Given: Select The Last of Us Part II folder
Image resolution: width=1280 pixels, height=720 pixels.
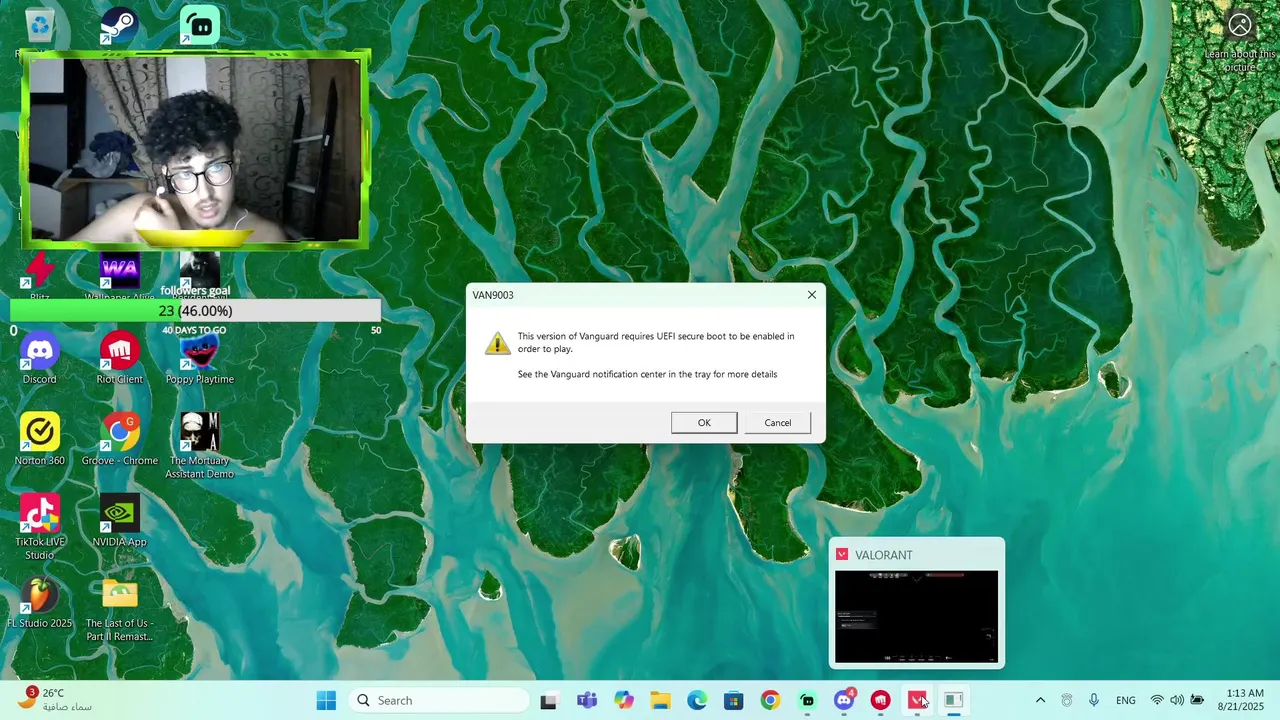Looking at the screenshot, I should click(120, 609).
